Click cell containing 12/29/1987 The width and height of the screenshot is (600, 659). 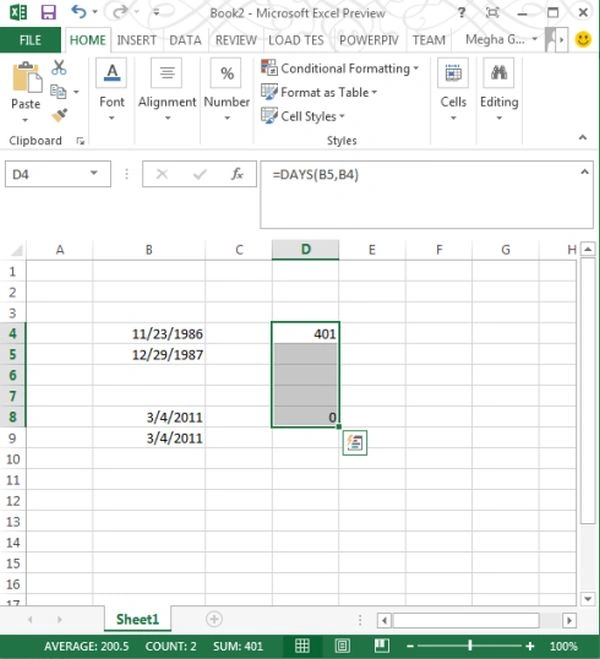click(149, 354)
